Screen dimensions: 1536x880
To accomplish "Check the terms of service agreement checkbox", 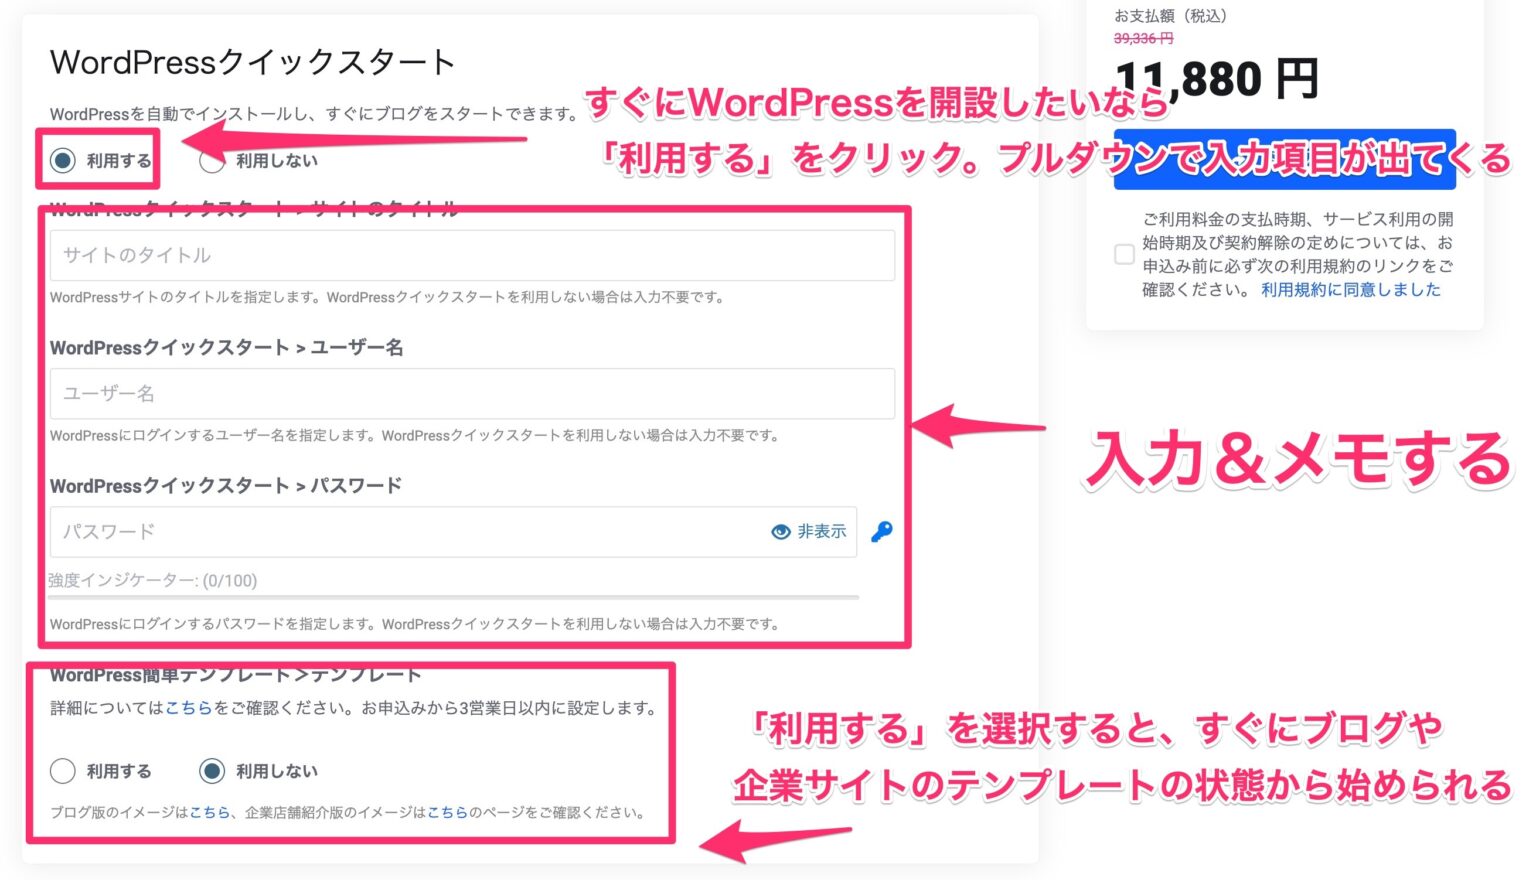I will [1124, 255].
